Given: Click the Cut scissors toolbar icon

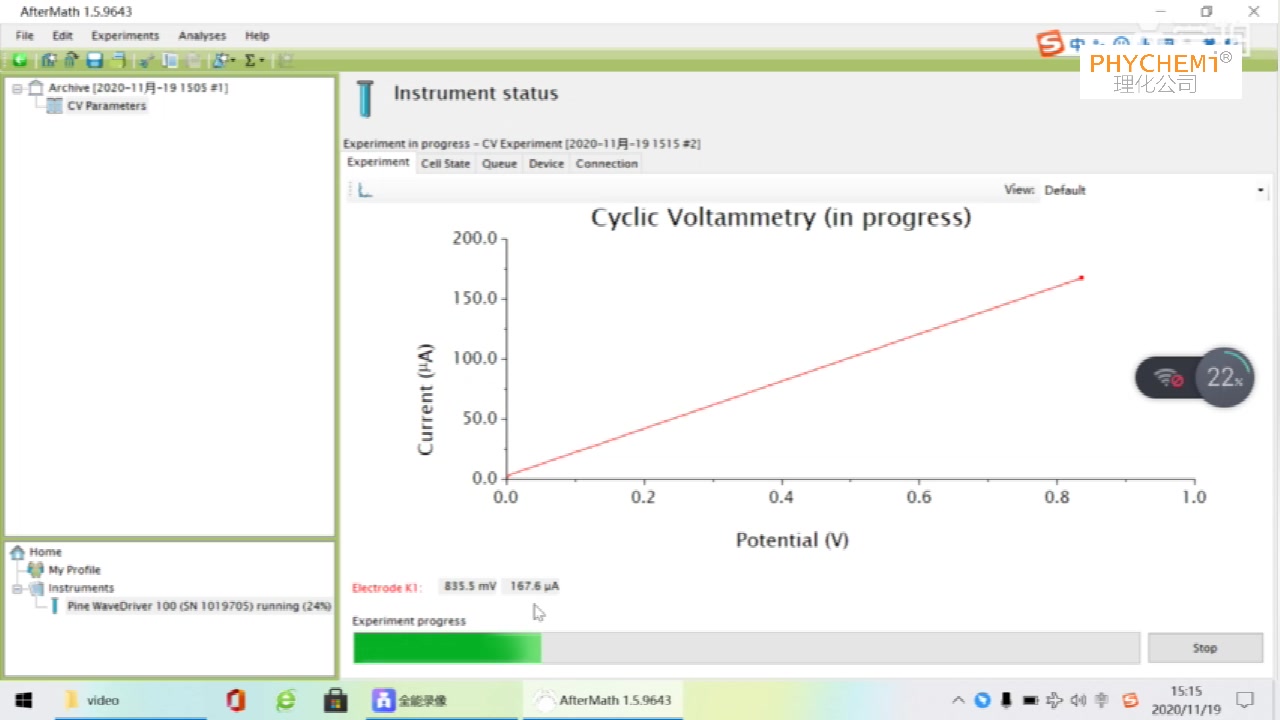Looking at the screenshot, I should [146, 60].
